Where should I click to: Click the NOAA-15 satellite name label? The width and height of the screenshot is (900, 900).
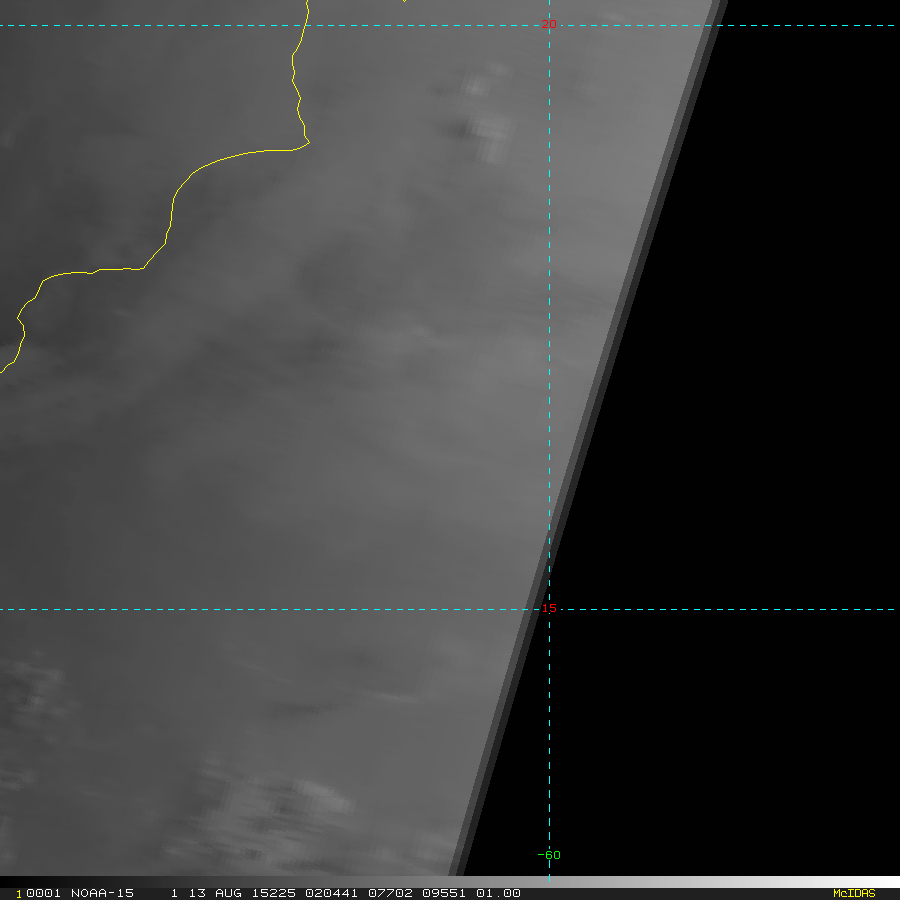point(102,893)
